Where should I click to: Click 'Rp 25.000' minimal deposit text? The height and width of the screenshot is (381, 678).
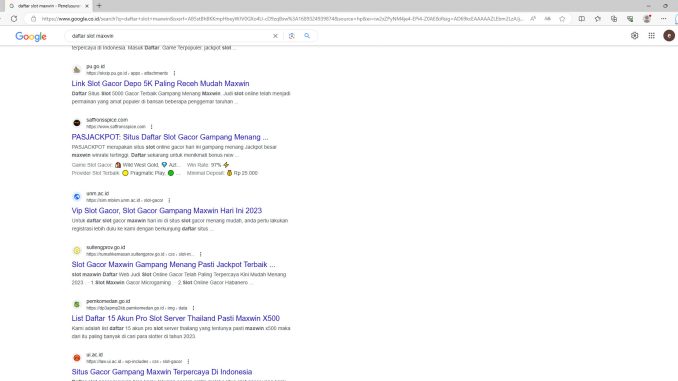(246, 173)
